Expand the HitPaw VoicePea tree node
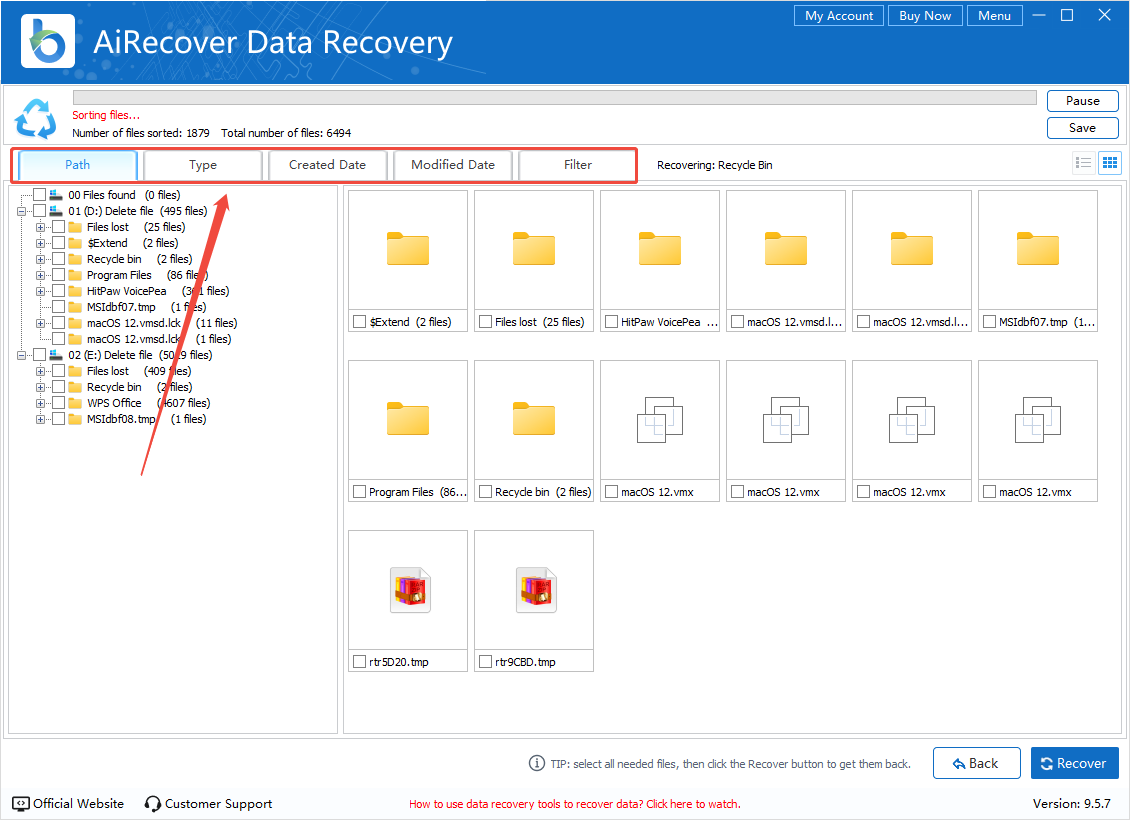The image size is (1130, 820). point(41,291)
